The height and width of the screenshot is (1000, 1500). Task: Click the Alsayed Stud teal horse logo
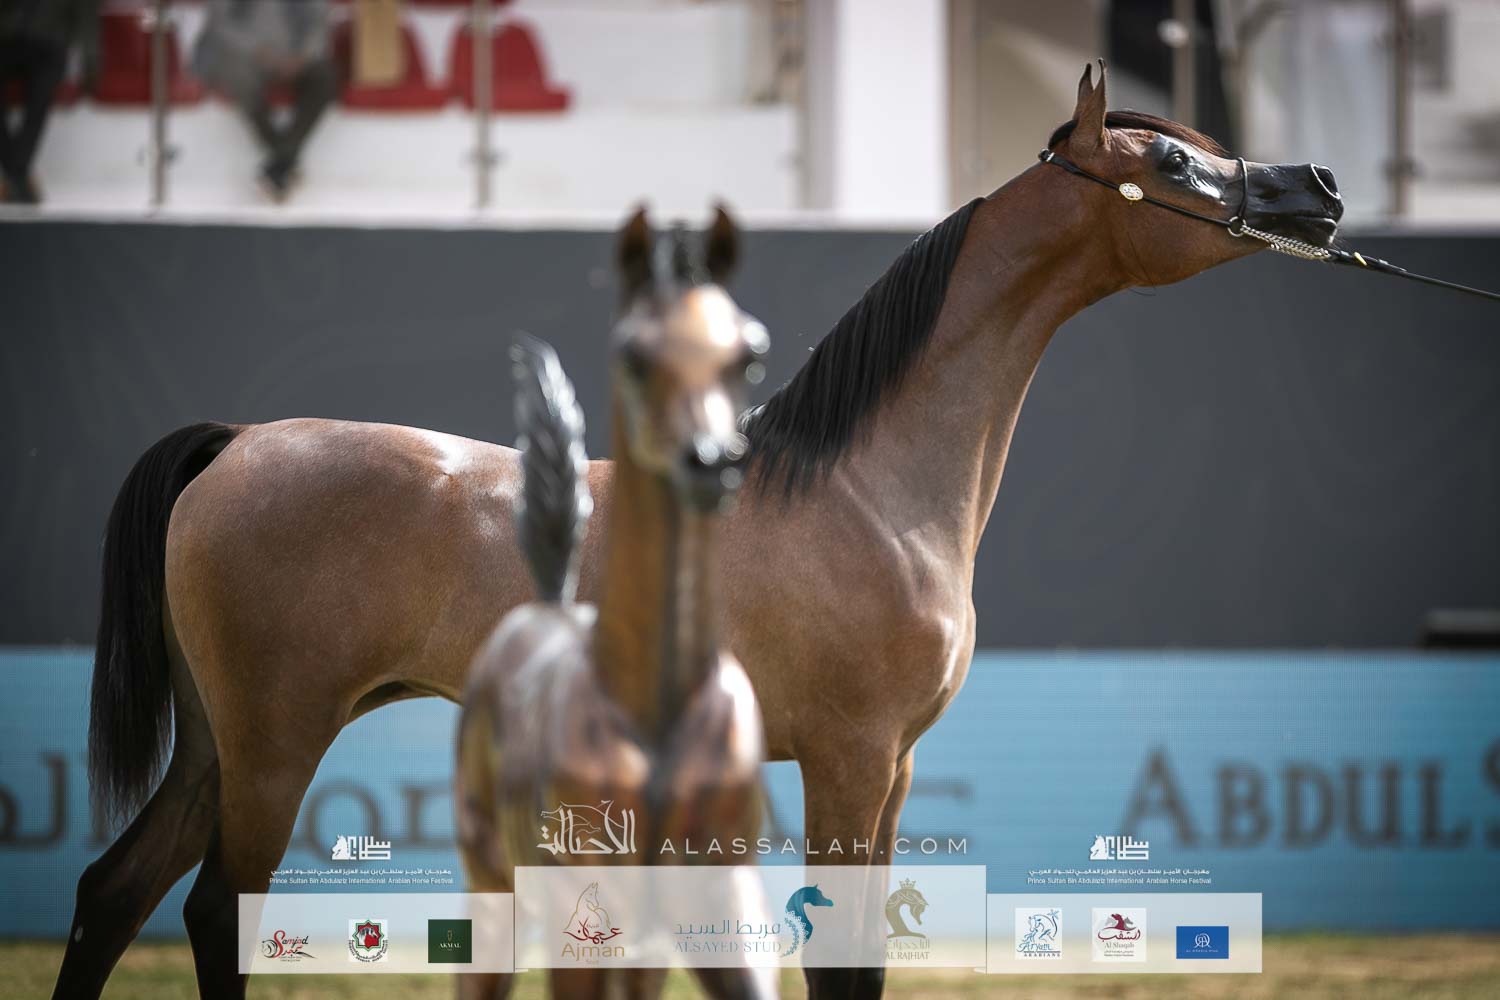click(808, 919)
